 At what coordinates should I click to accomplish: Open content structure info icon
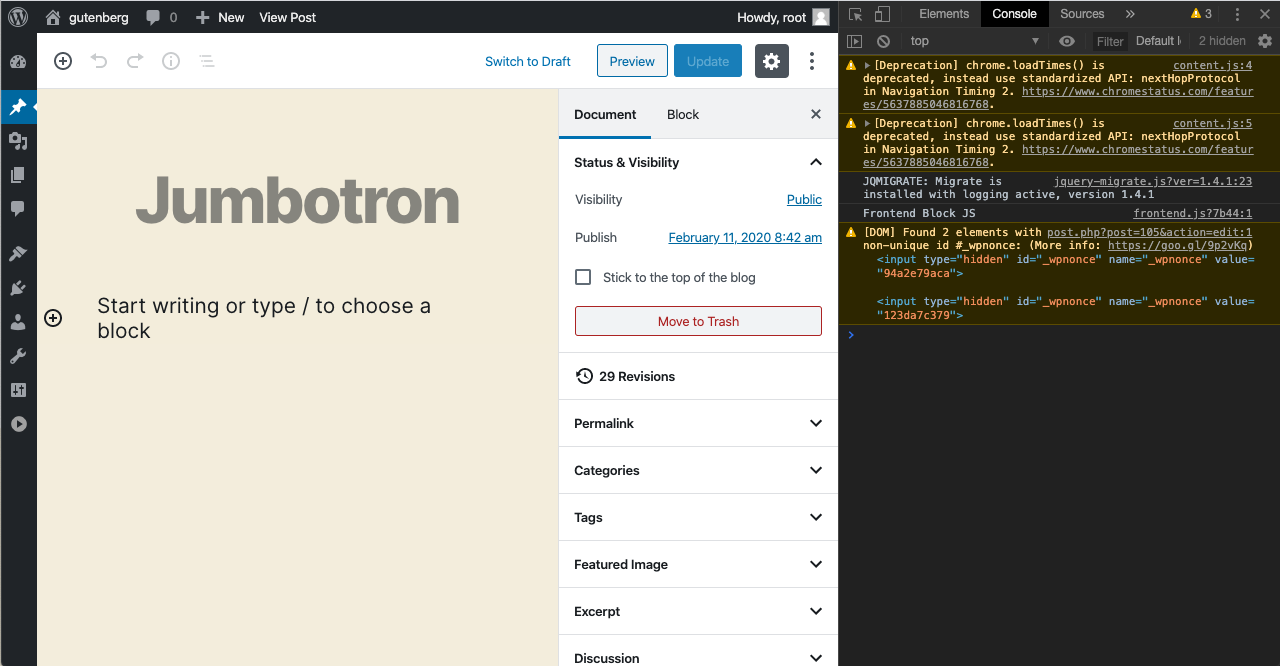coord(170,61)
